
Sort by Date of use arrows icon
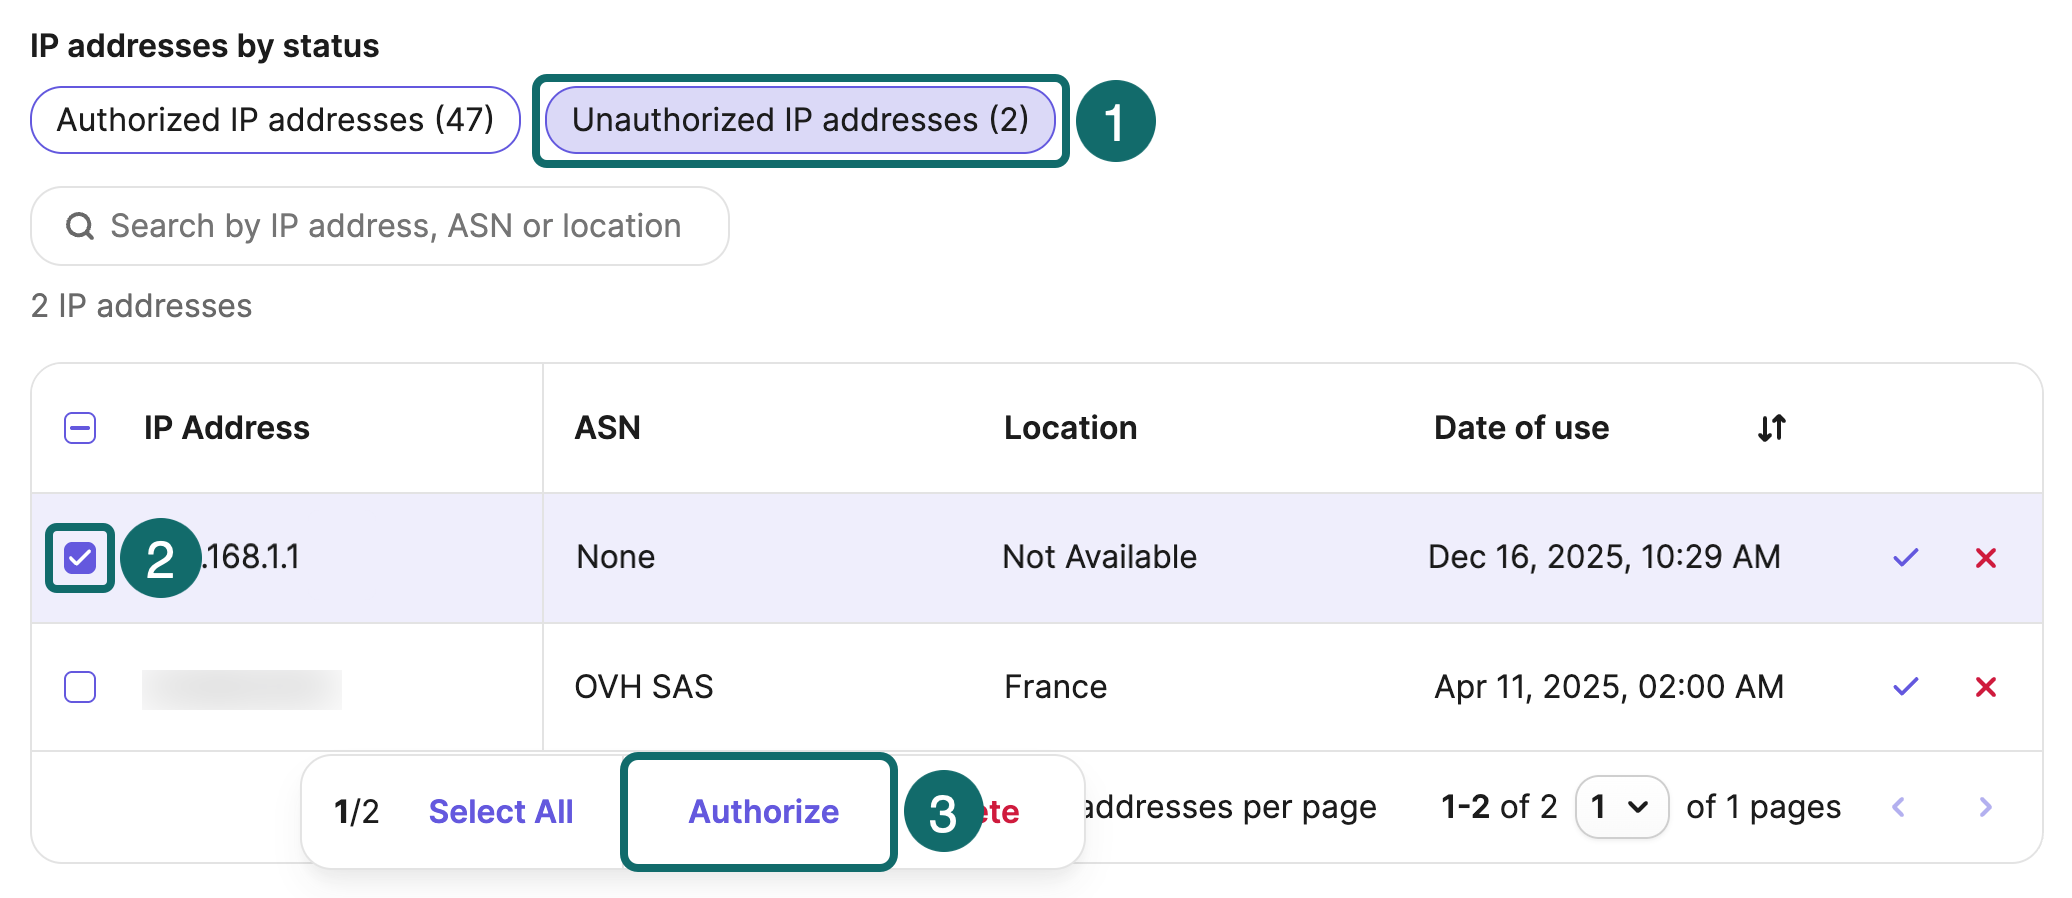point(1771,428)
